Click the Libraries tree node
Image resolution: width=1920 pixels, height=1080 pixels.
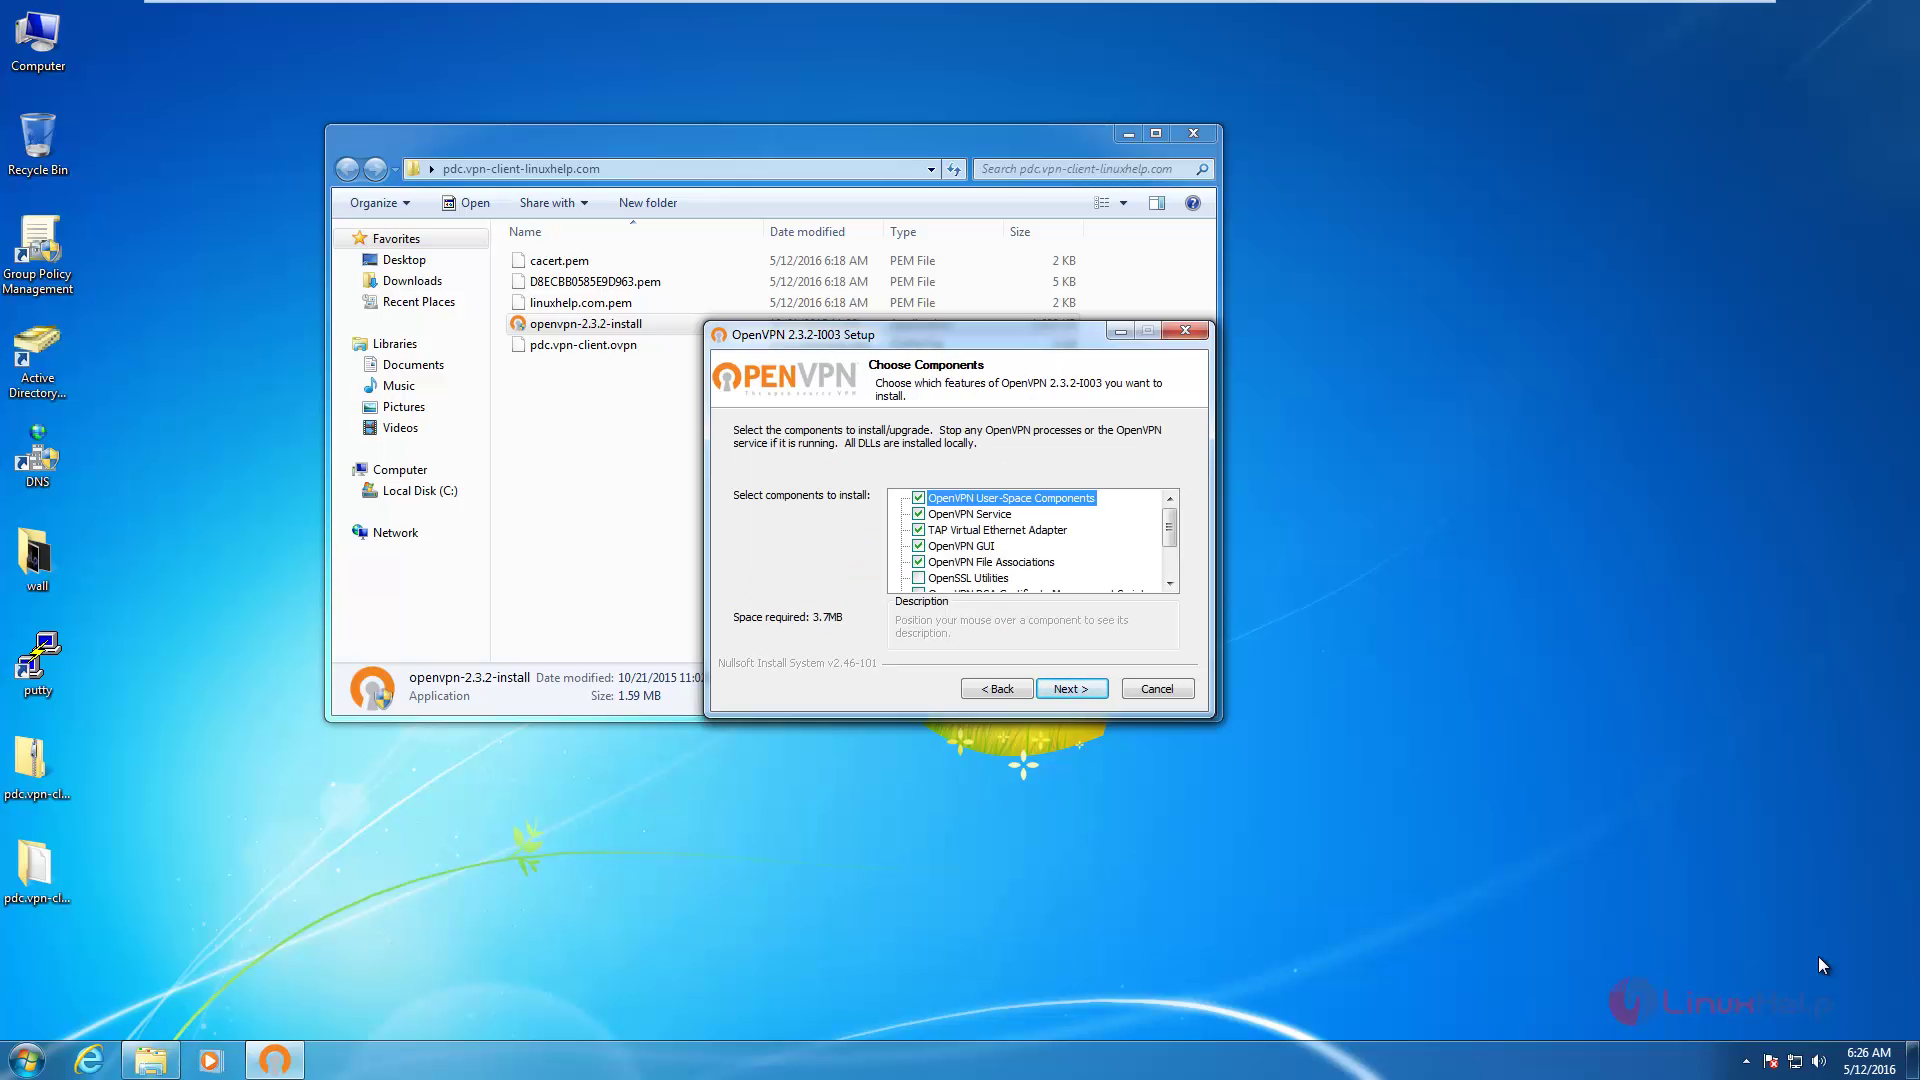pos(394,344)
